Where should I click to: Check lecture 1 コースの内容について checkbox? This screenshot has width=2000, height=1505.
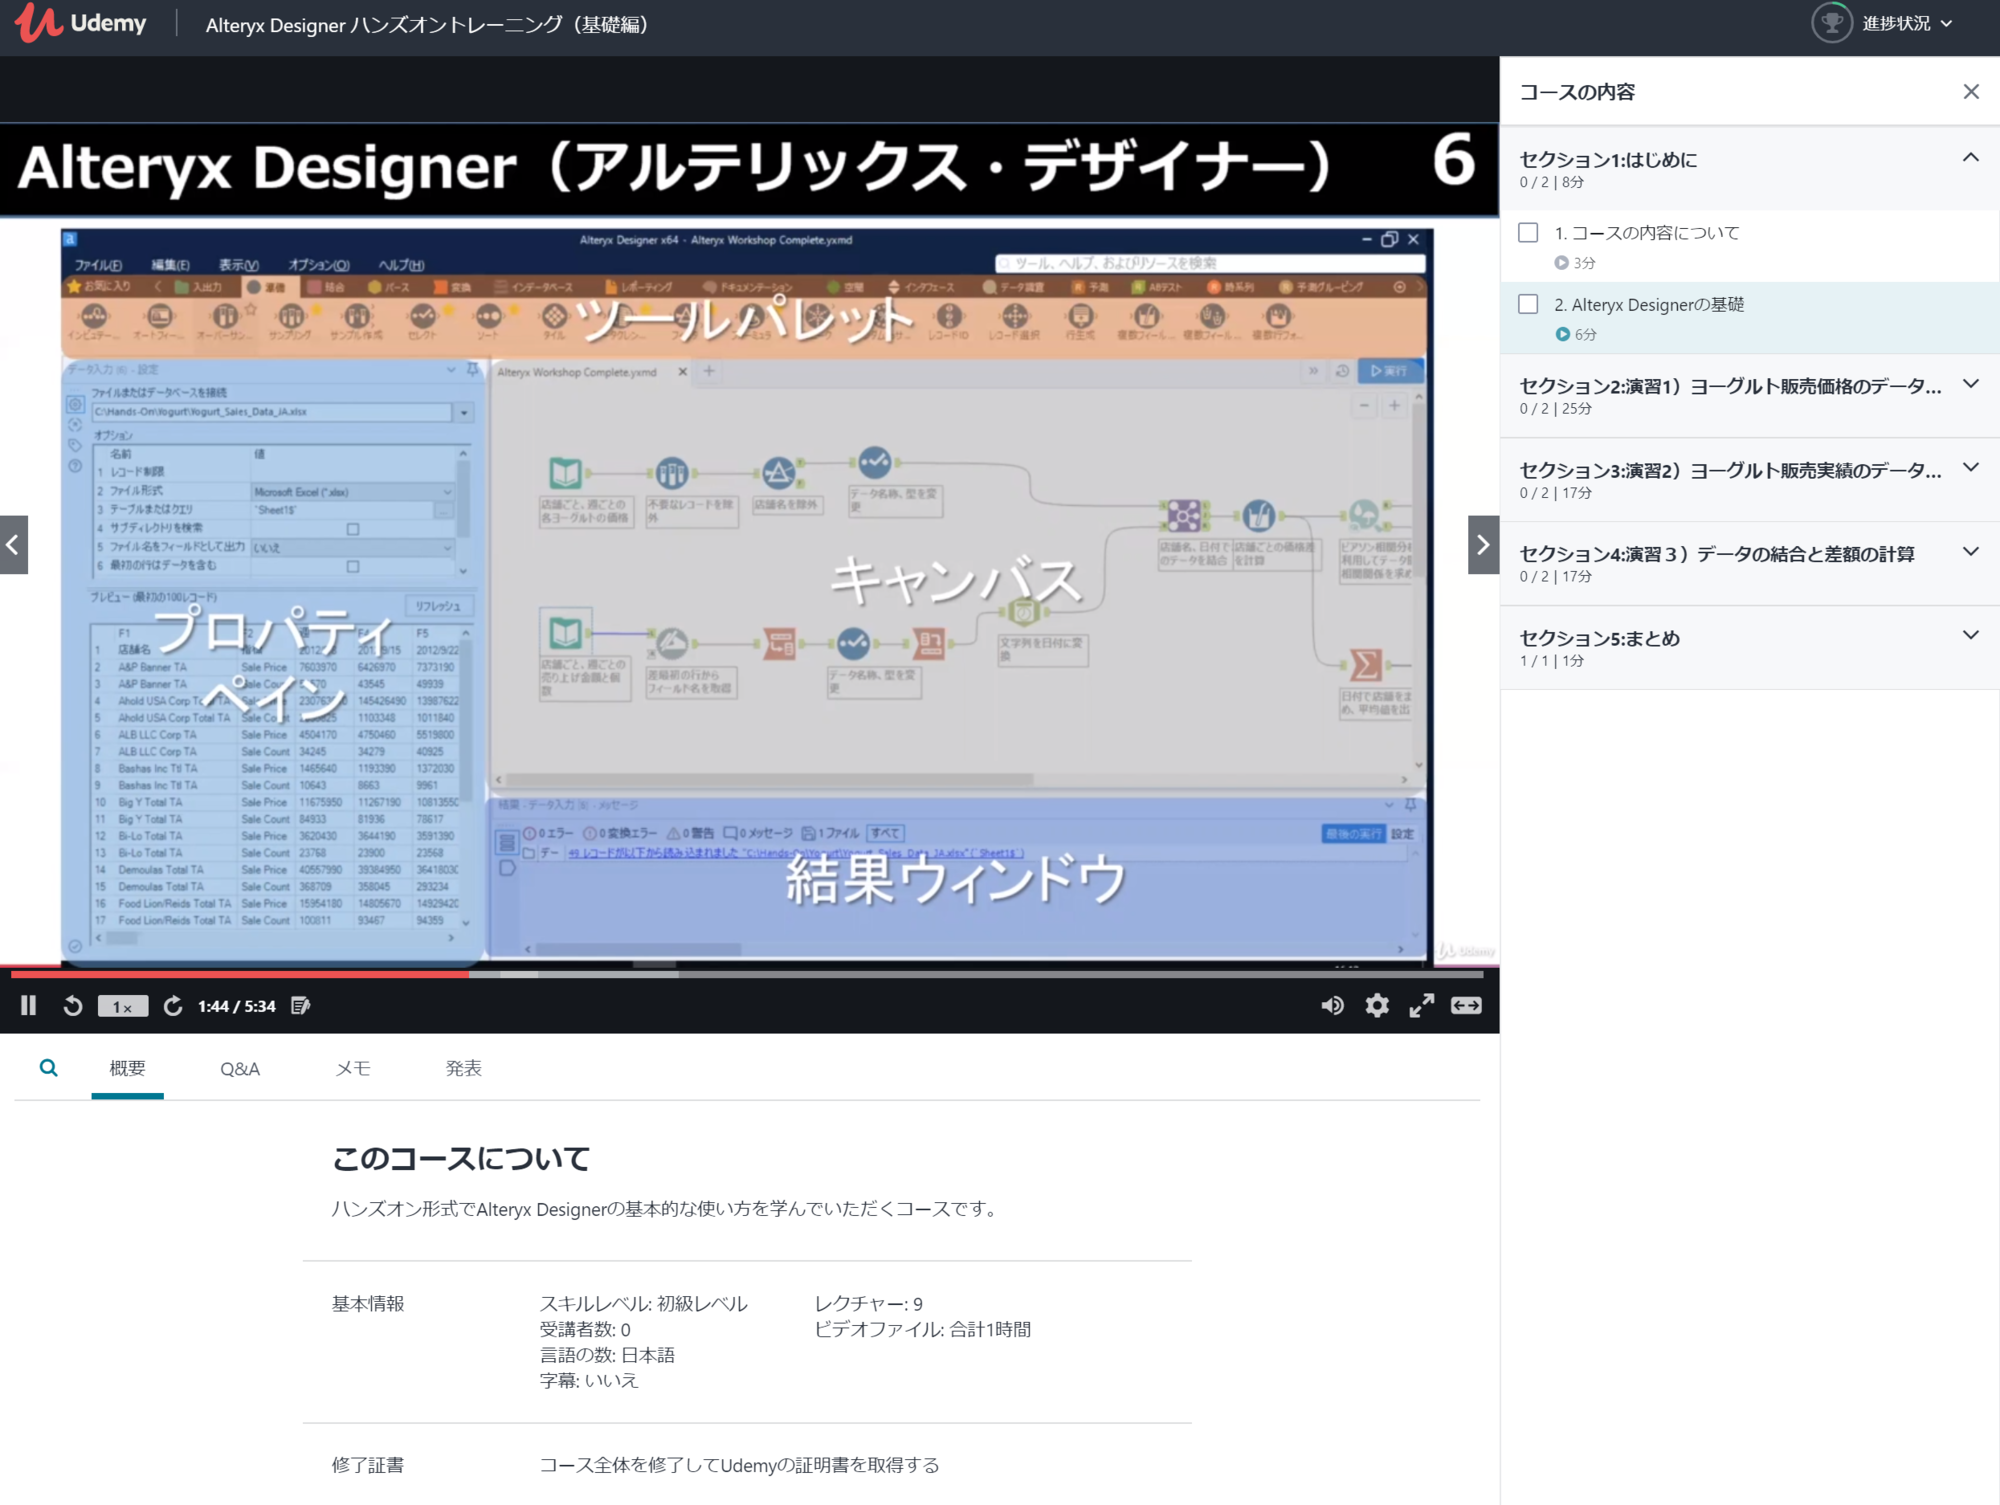[x=1528, y=233]
